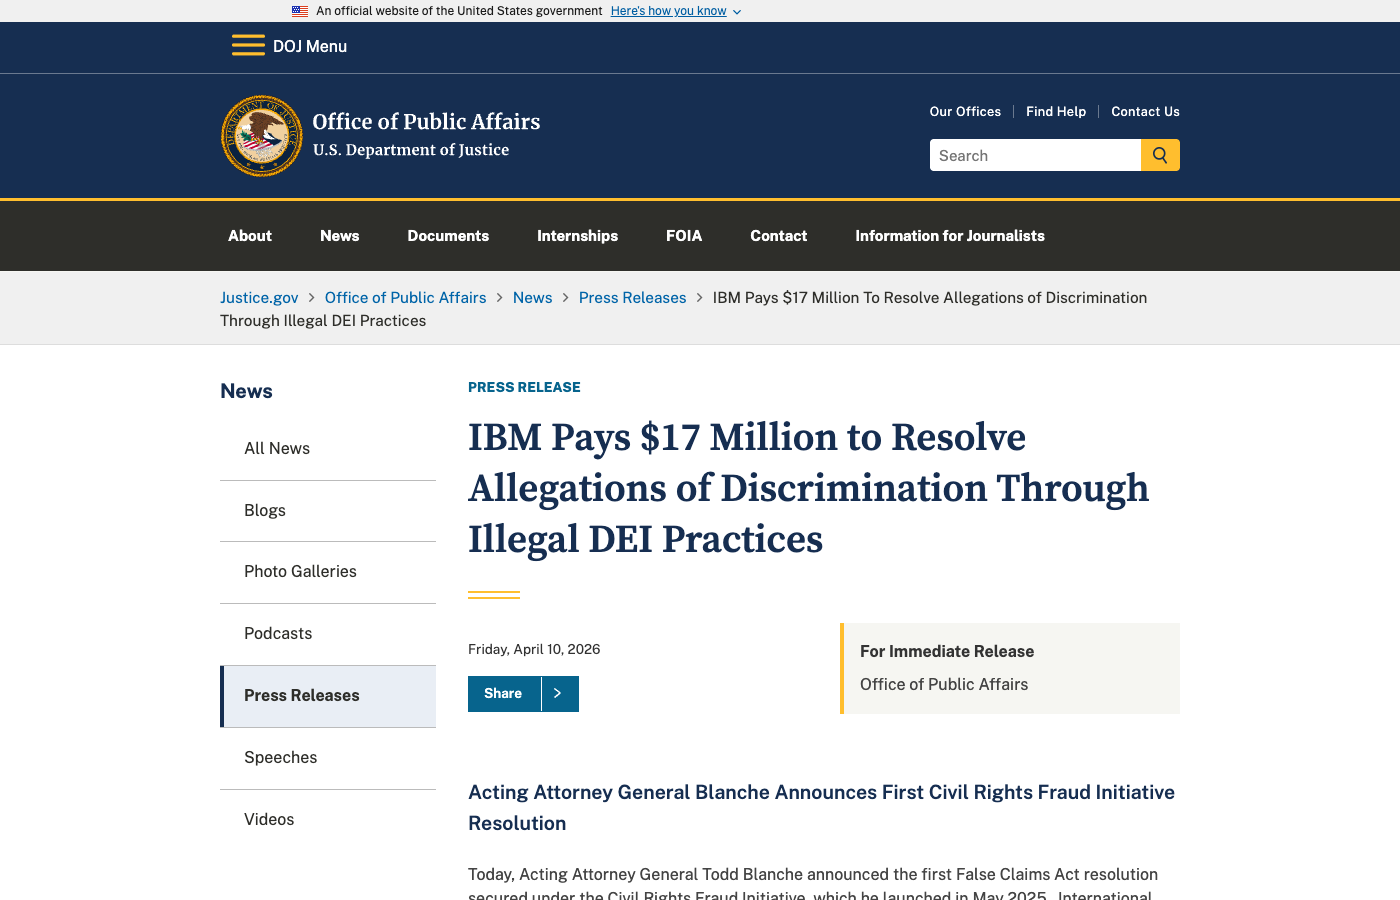Open the Find Help link
The width and height of the screenshot is (1400, 900).
[x=1056, y=112]
